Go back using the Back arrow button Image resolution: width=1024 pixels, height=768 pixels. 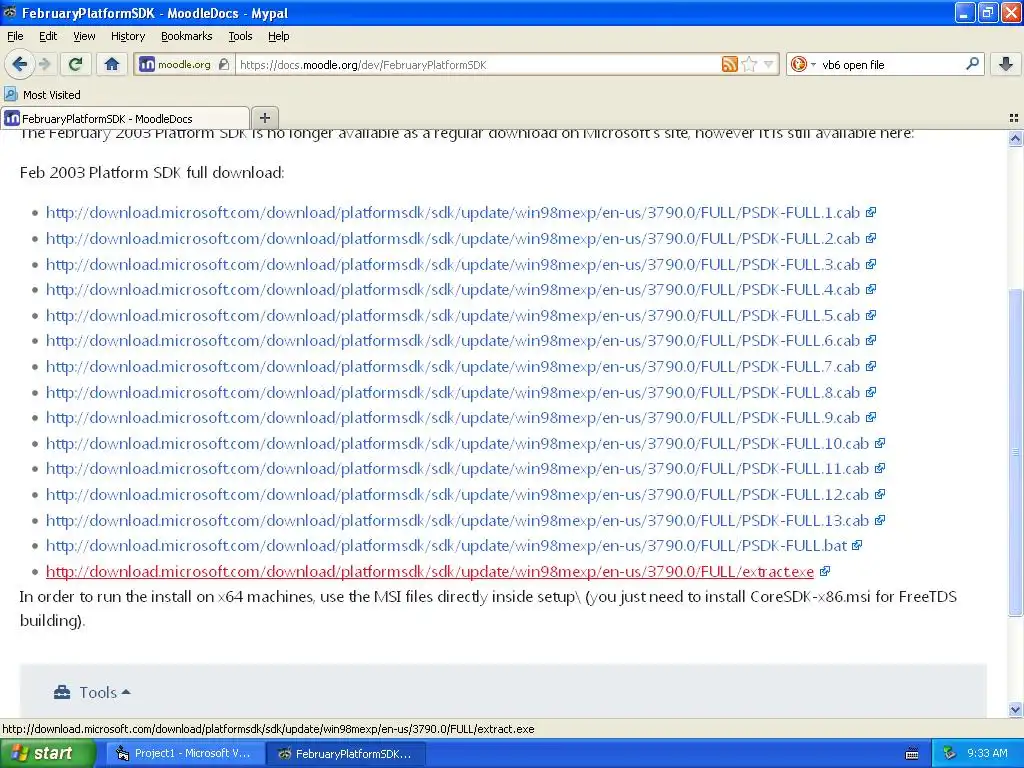point(19,64)
